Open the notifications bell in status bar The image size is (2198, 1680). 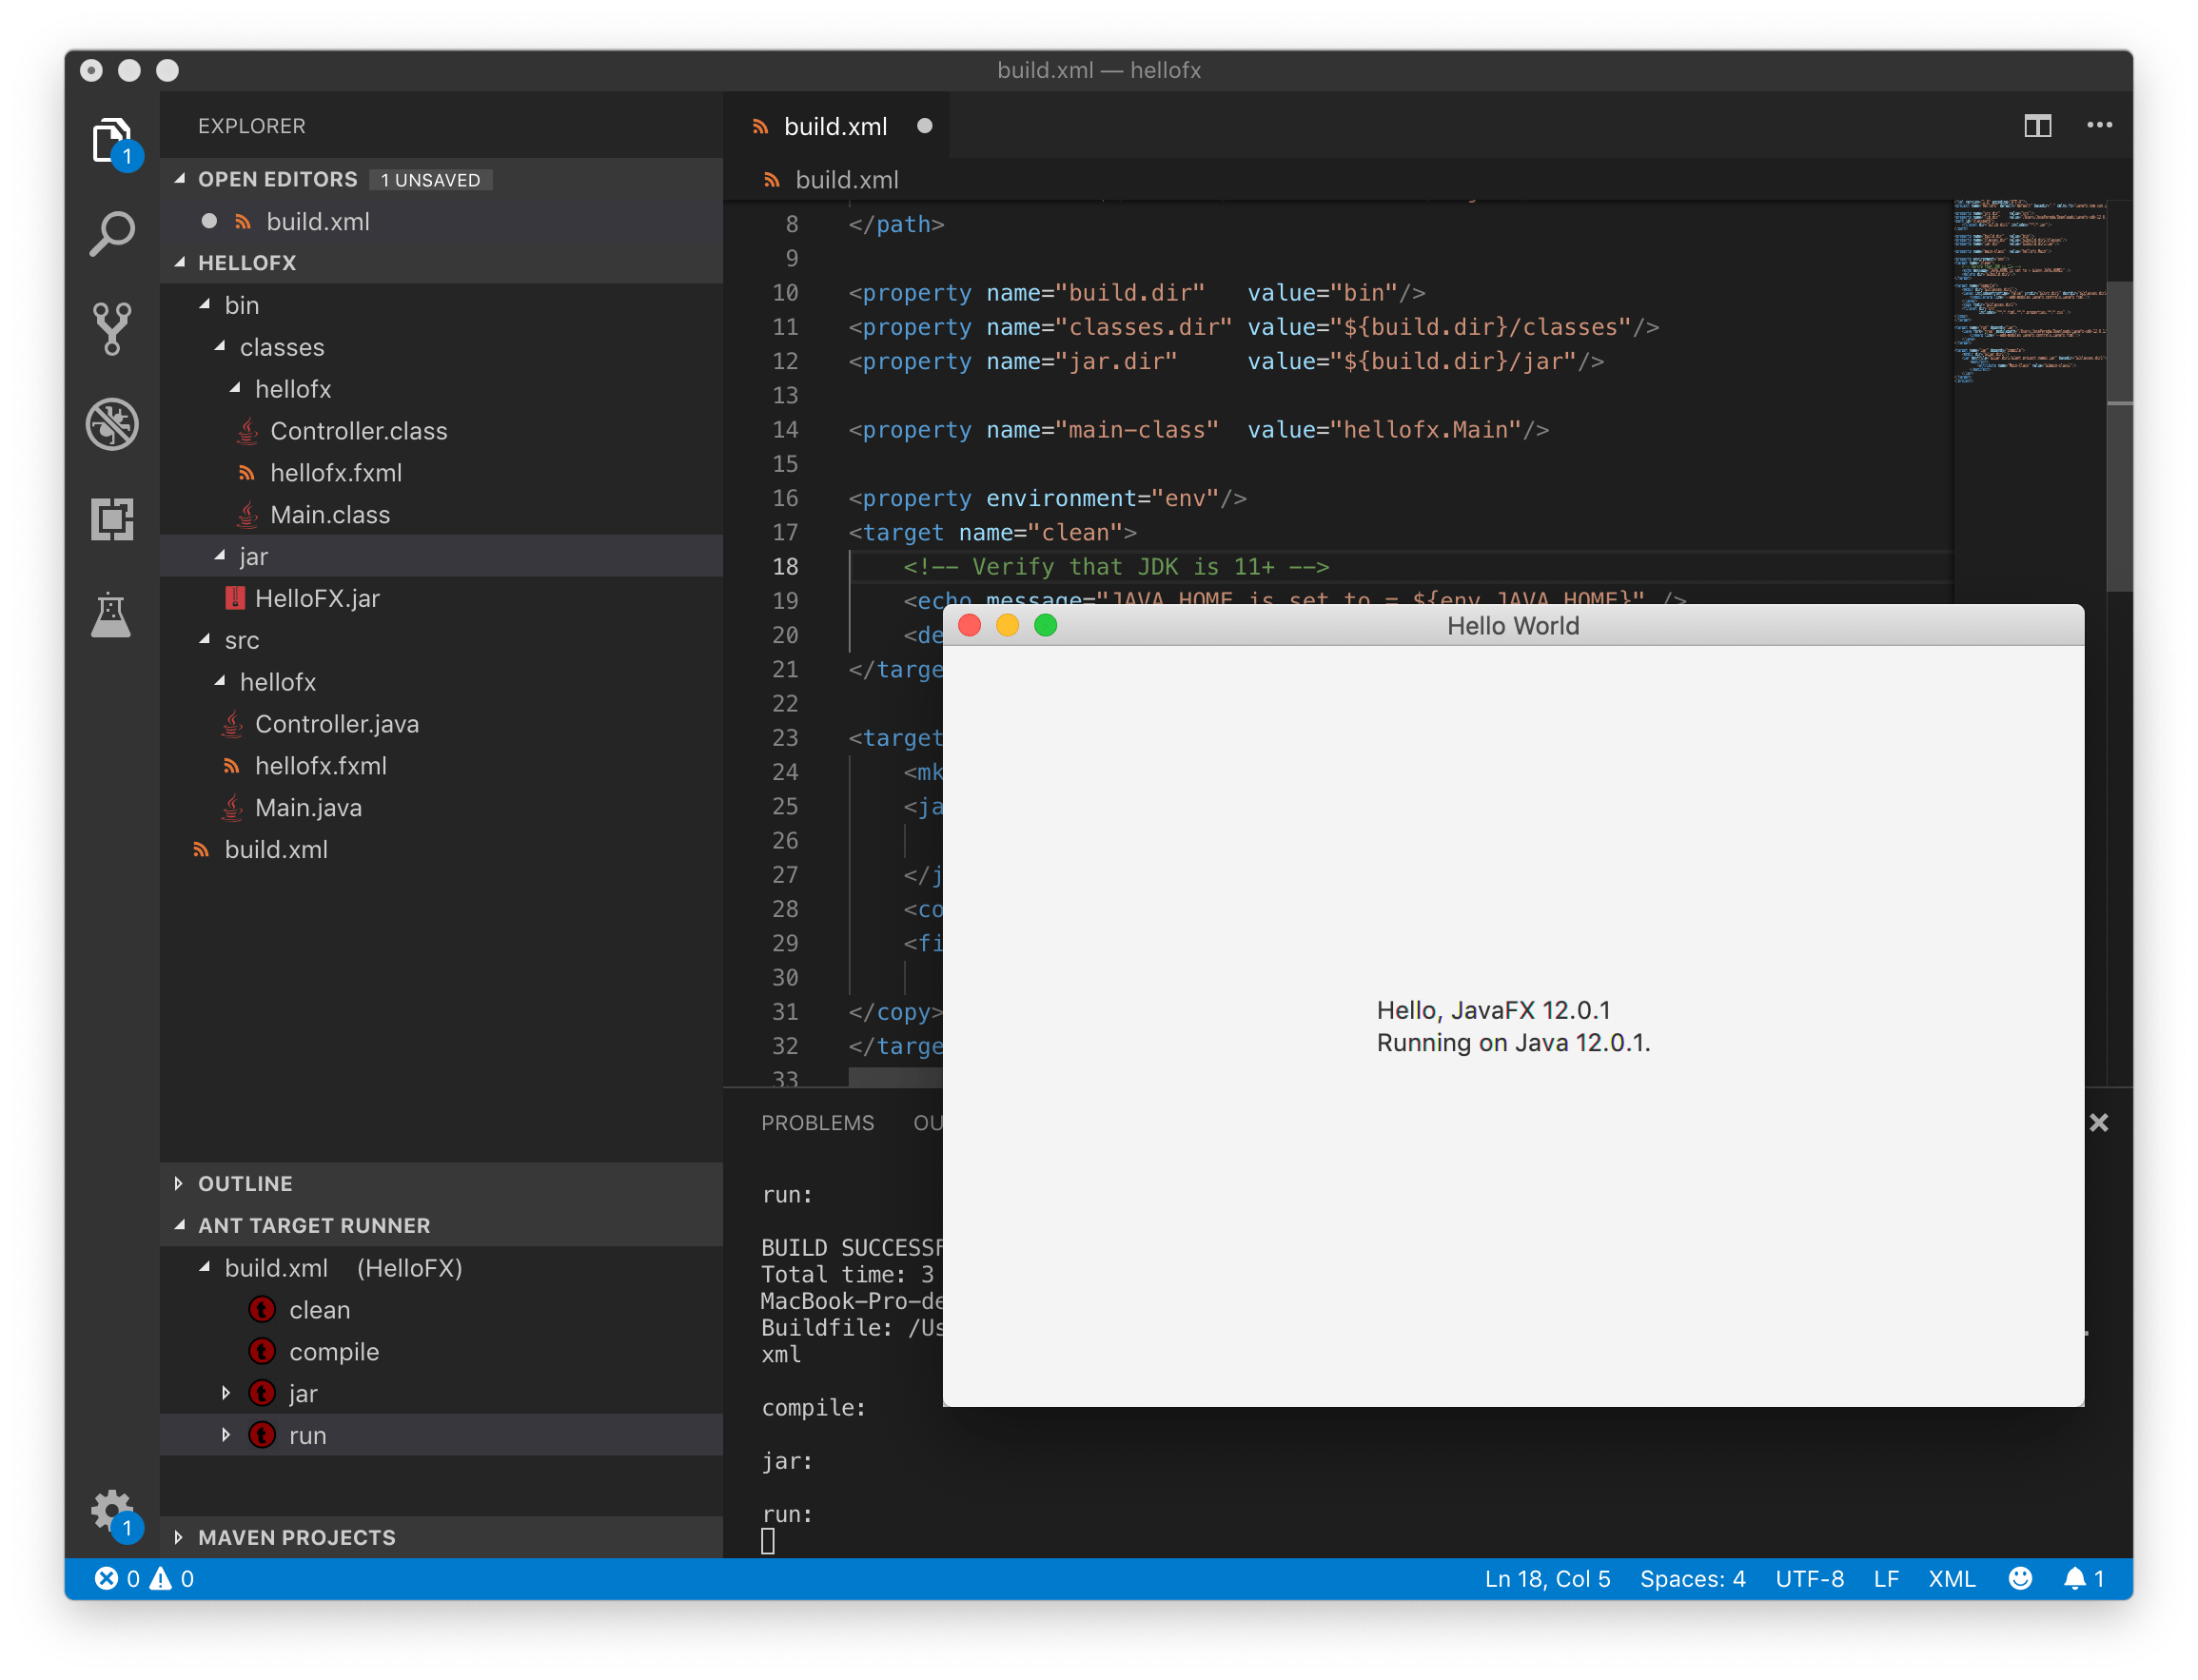coord(2076,1578)
